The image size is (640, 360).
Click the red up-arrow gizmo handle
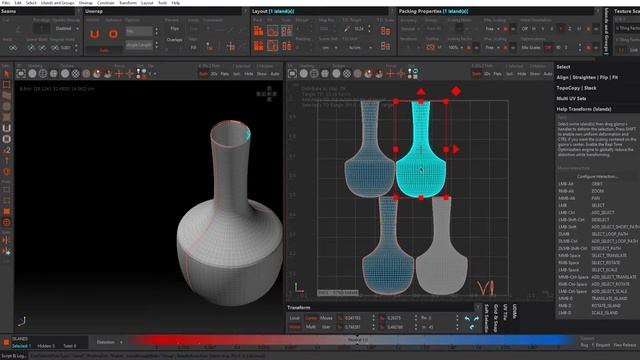pos(421,91)
